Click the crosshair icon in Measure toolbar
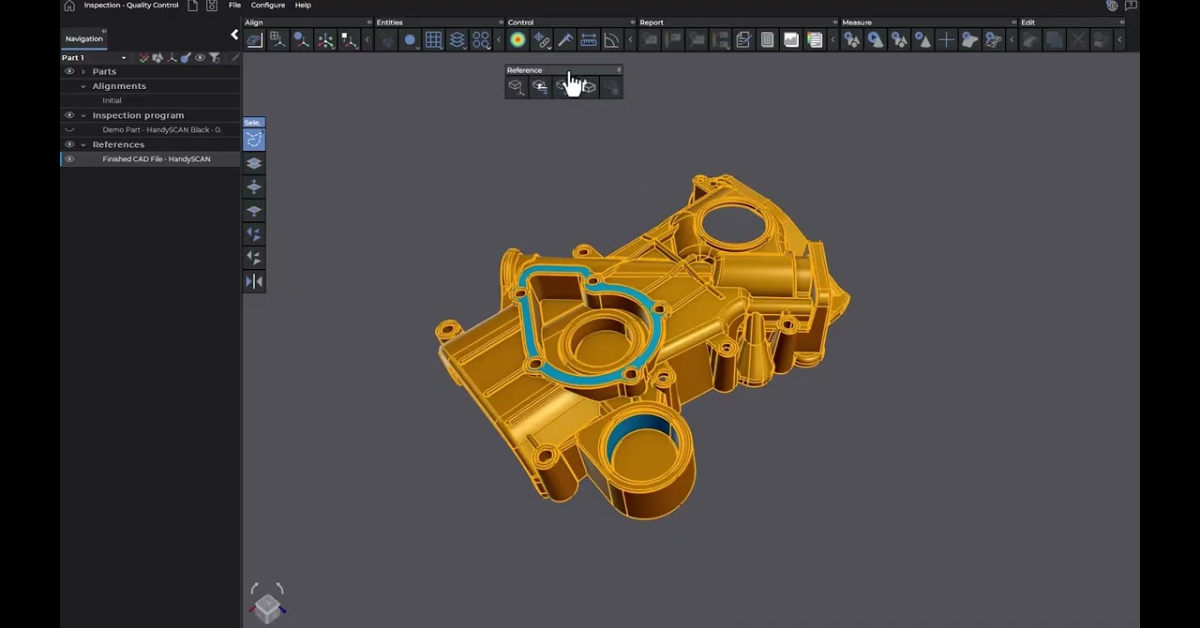Screen dimensions: 1200x628 pos(946,40)
